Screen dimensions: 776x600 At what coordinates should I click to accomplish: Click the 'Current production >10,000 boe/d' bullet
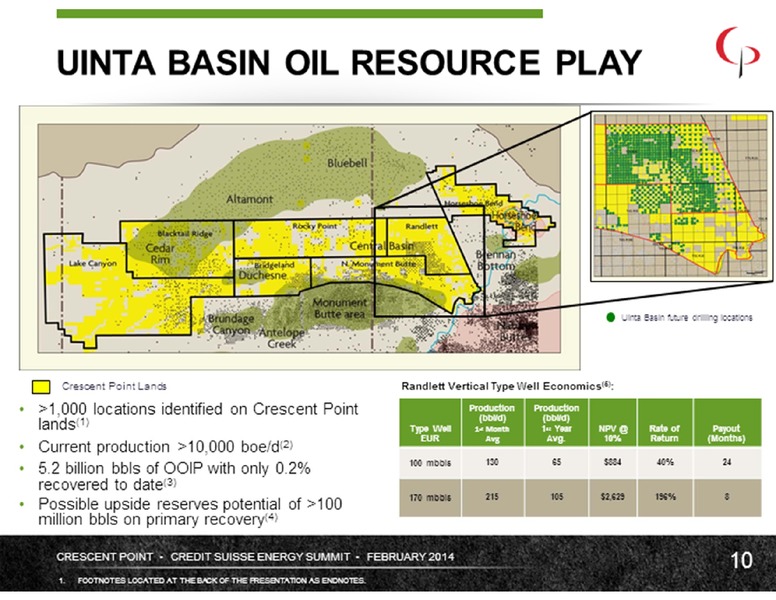tap(166, 447)
